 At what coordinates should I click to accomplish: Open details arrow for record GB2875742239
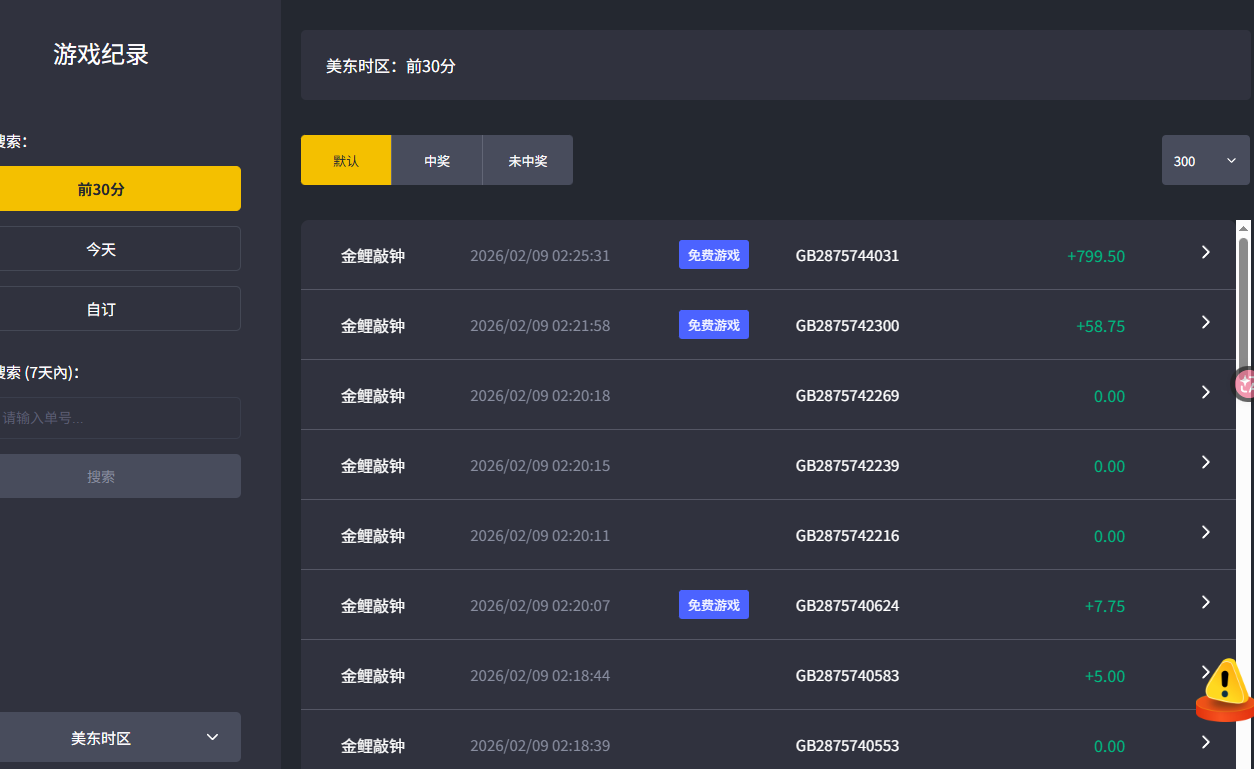click(x=1205, y=463)
